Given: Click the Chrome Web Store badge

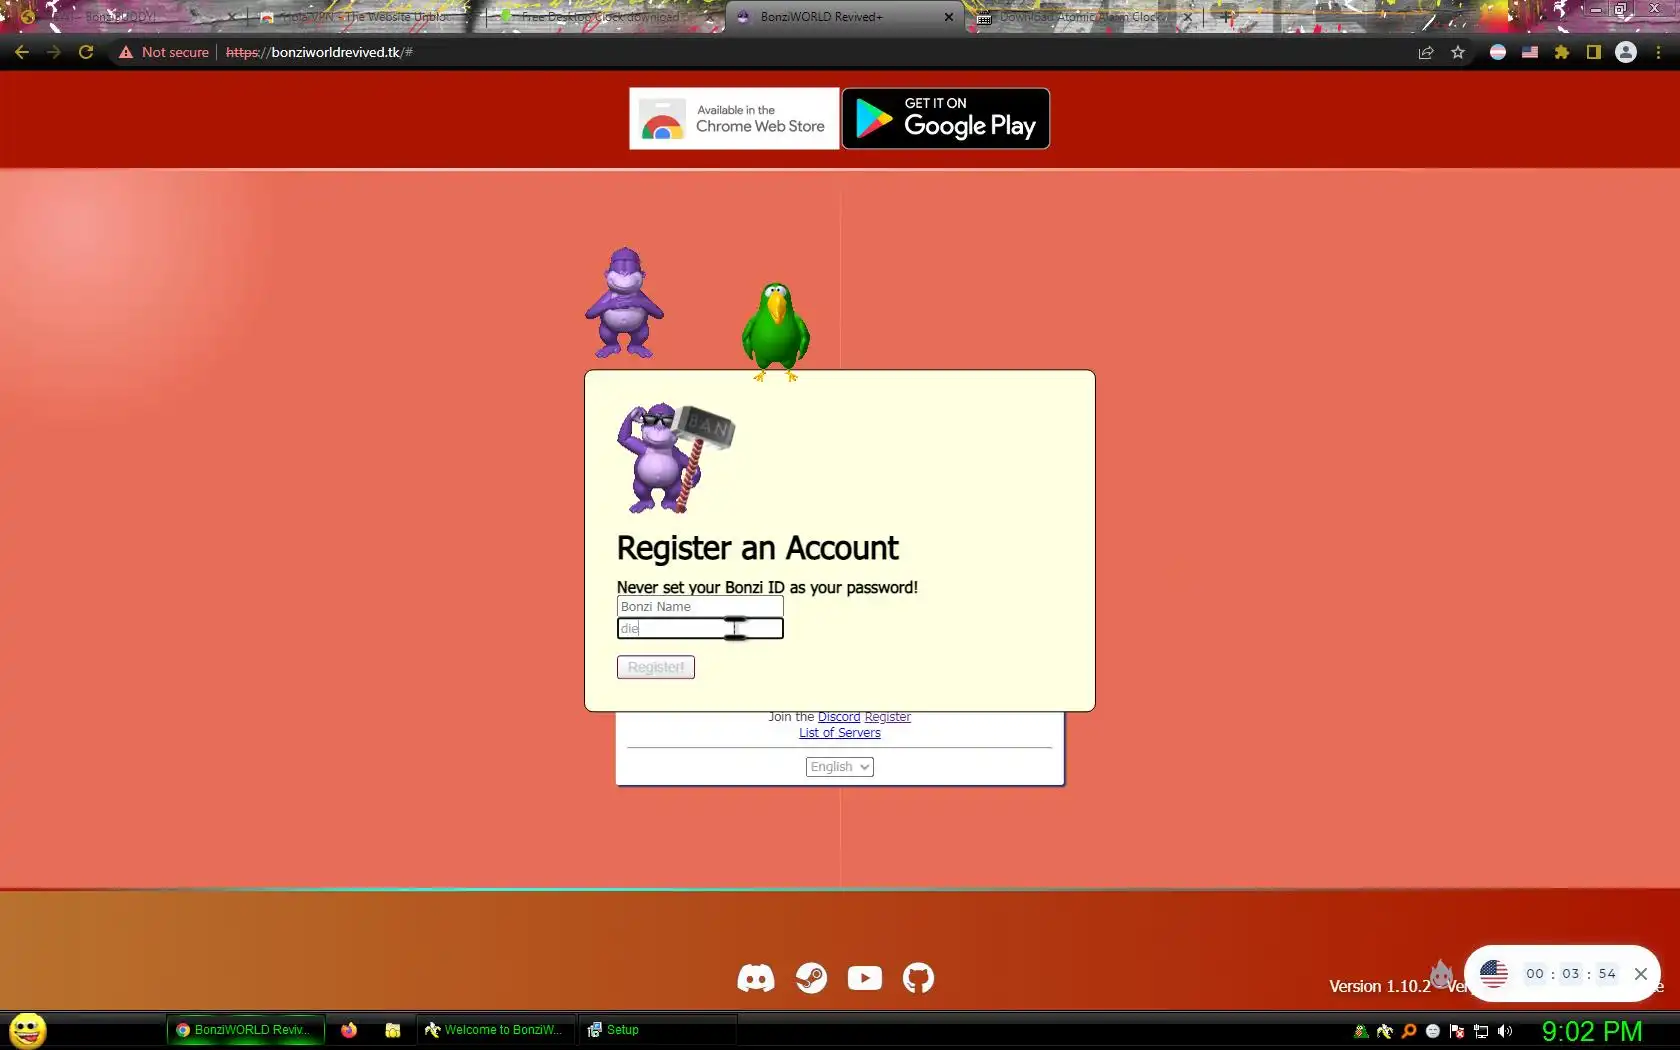Looking at the screenshot, I should tap(734, 118).
